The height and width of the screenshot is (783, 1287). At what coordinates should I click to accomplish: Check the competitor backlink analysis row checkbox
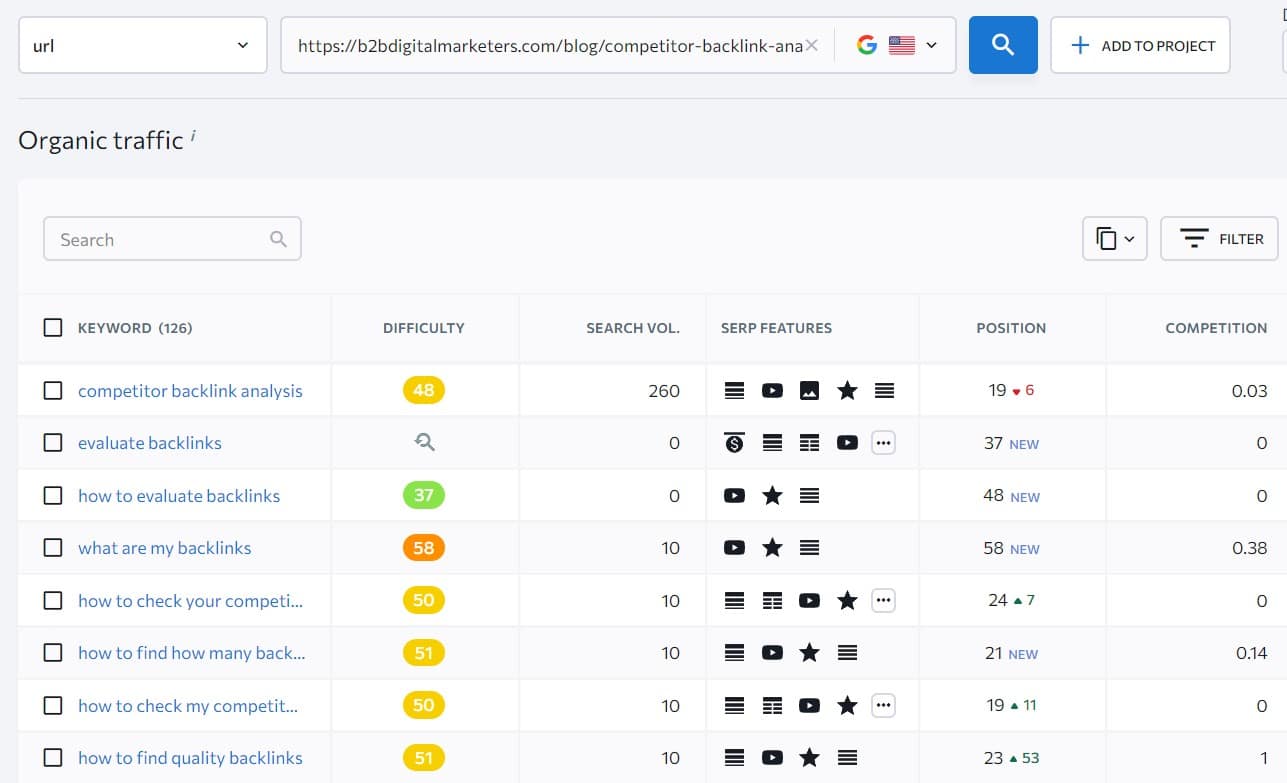point(53,391)
